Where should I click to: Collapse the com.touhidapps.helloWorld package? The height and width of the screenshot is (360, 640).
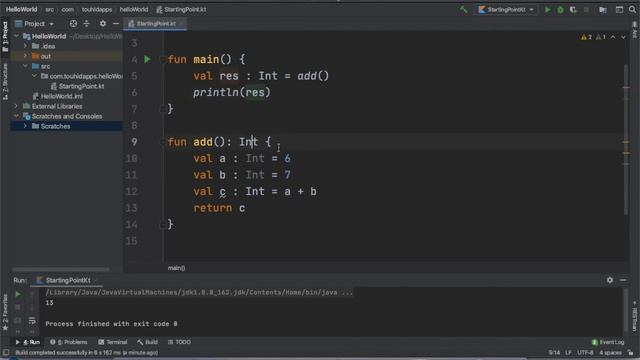click(35, 76)
